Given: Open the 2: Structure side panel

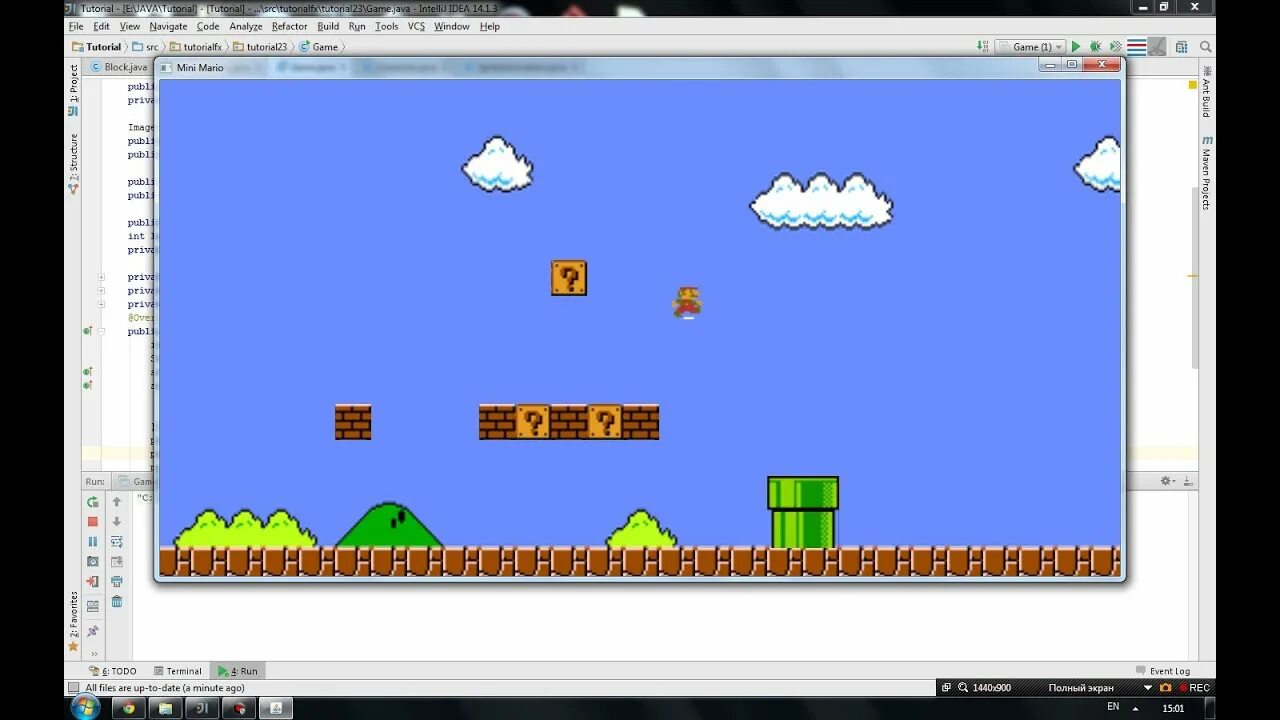Looking at the screenshot, I should click(x=73, y=163).
